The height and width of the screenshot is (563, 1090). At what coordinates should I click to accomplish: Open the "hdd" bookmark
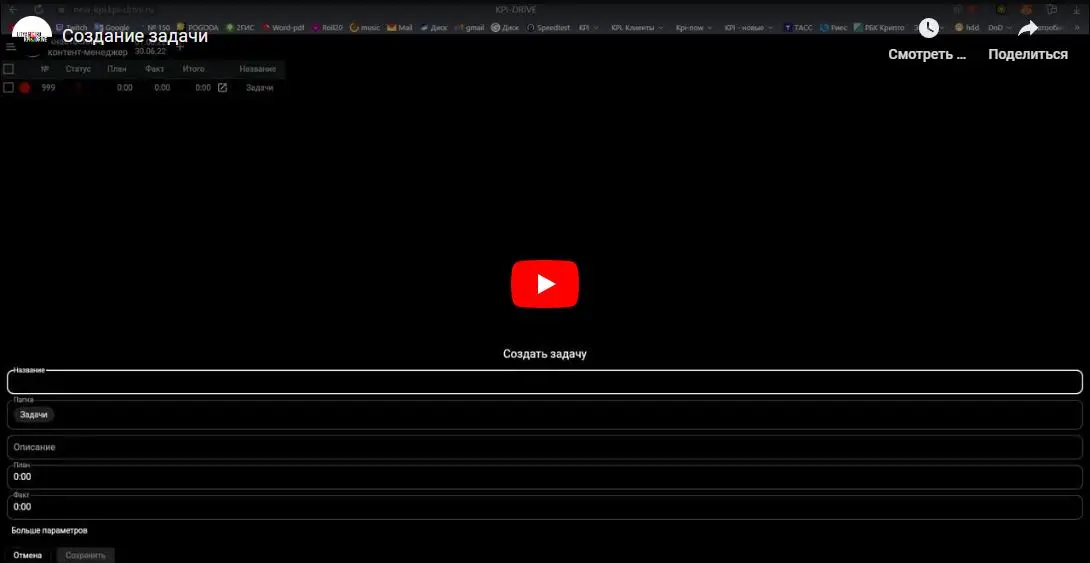[967, 28]
